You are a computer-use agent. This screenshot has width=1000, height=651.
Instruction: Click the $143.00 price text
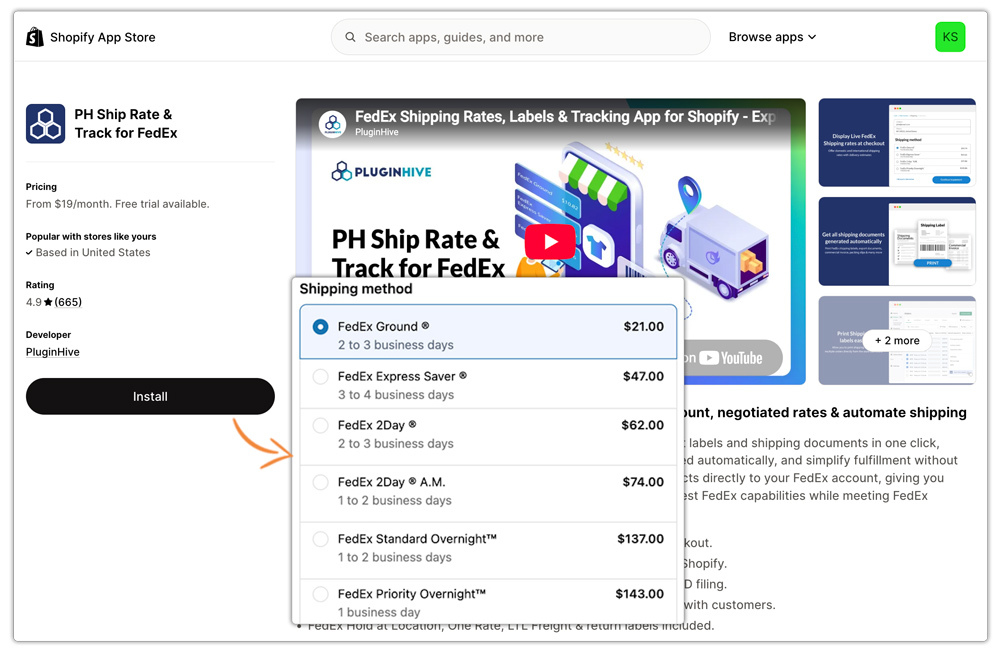click(640, 594)
